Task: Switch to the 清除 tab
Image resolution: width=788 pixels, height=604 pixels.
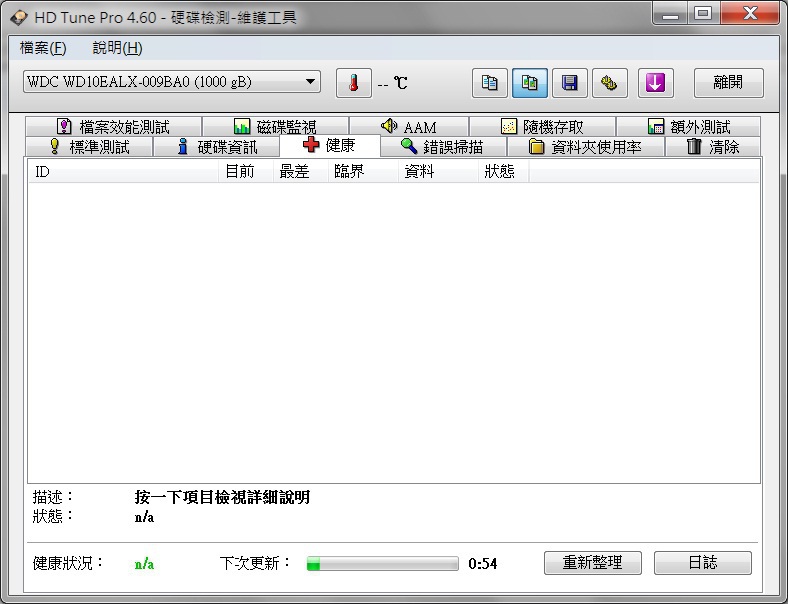Action: pyautogui.click(x=713, y=147)
